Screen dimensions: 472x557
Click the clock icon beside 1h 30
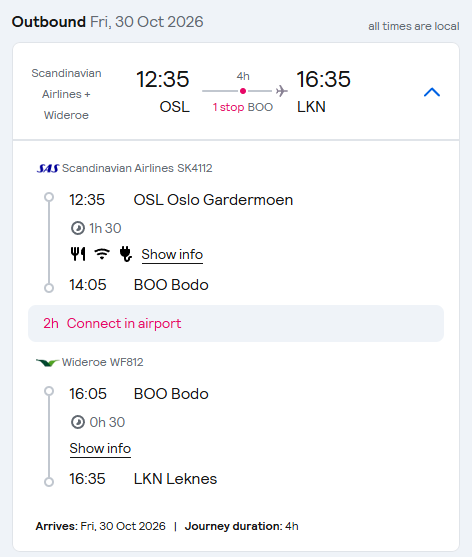(78, 228)
